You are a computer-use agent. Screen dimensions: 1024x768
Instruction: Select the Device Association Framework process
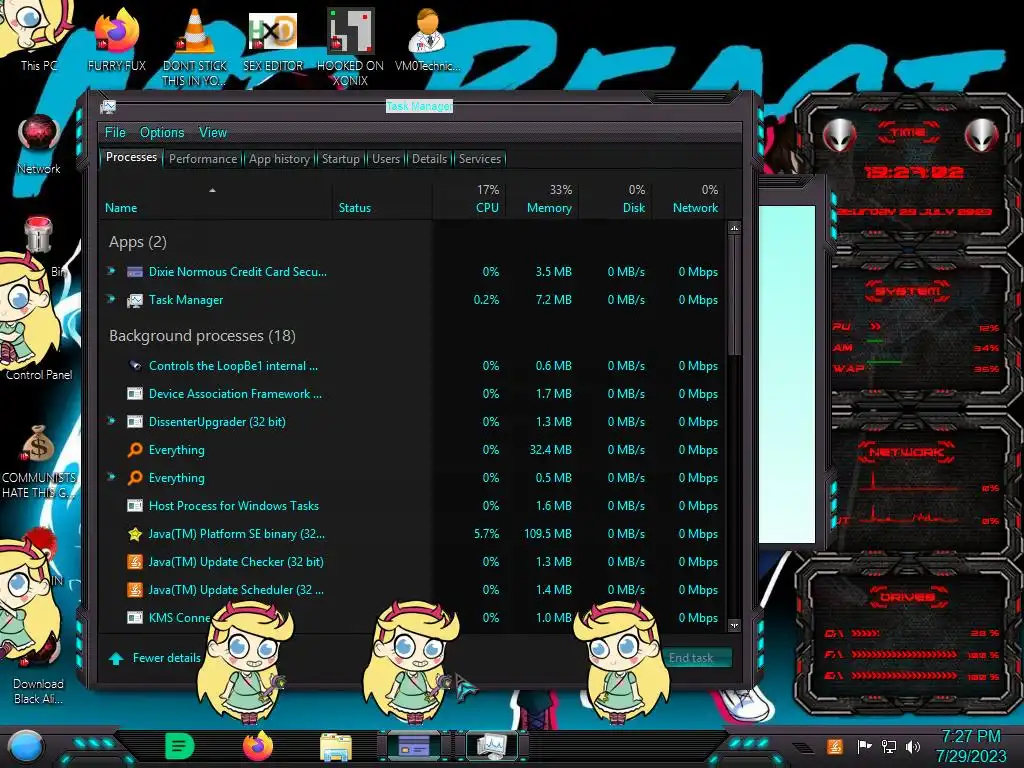(413, 394)
